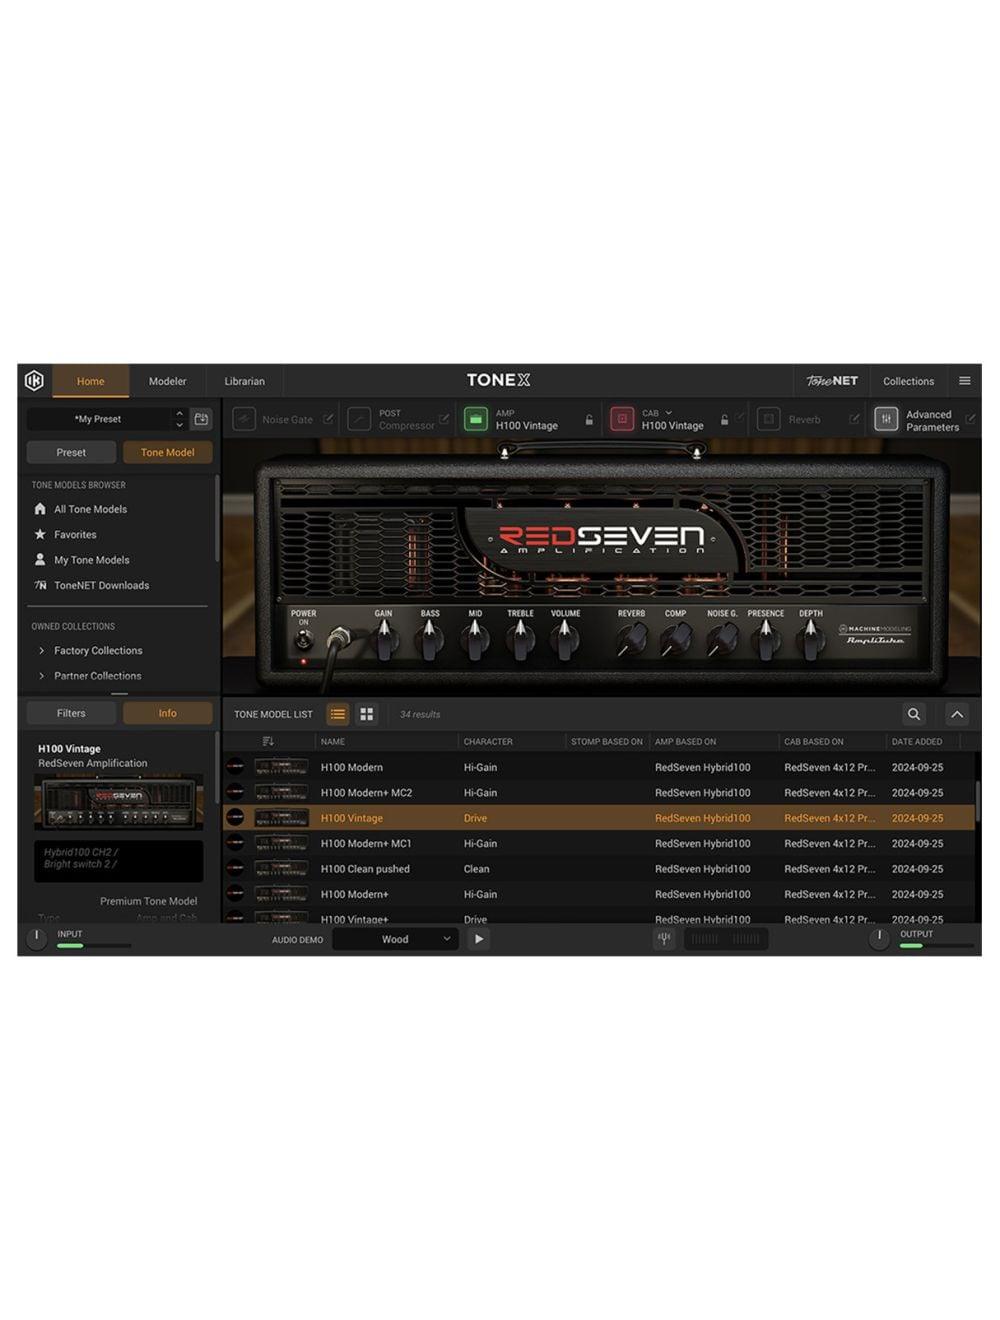Toggle the POST Compressor power button
The height and width of the screenshot is (1320, 1000).
pyautogui.click(x=359, y=419)
